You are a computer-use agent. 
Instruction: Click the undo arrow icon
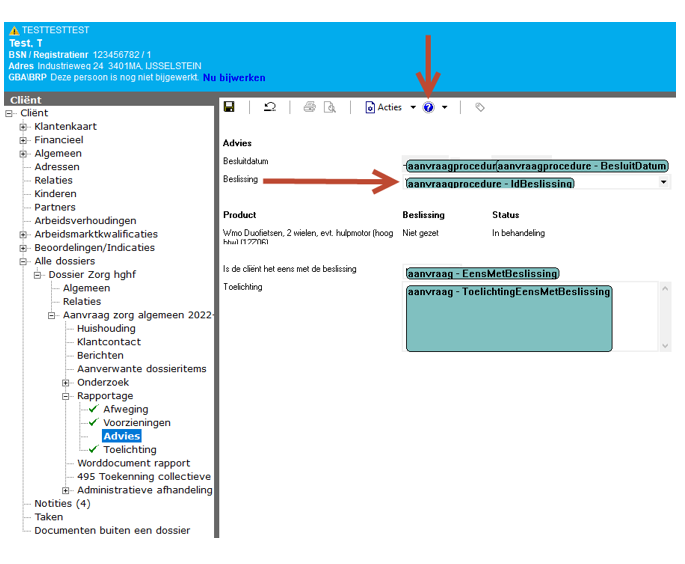[270, 107]
